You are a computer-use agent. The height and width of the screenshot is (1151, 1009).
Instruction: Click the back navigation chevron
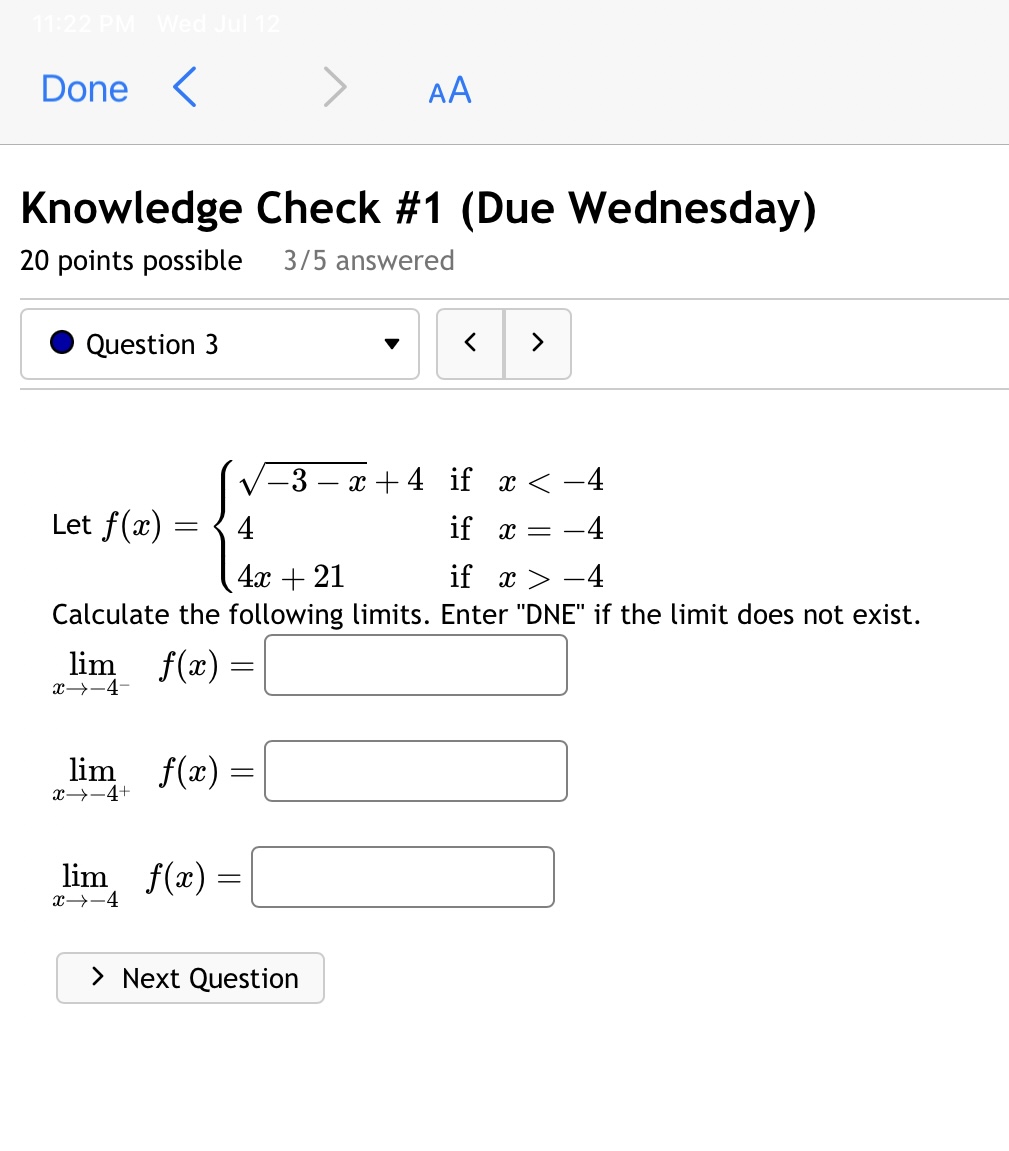coord(183,88)
